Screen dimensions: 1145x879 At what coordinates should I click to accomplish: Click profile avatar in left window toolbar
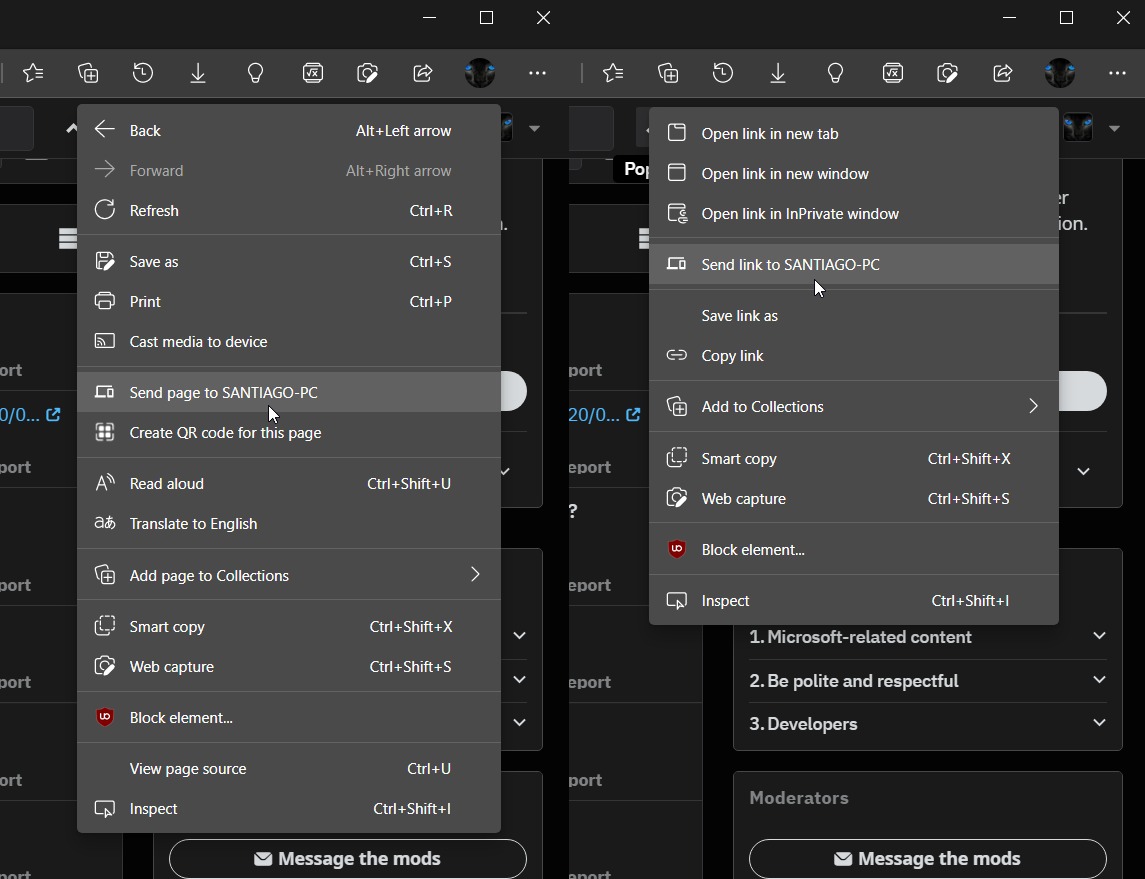tap(480, 73)
